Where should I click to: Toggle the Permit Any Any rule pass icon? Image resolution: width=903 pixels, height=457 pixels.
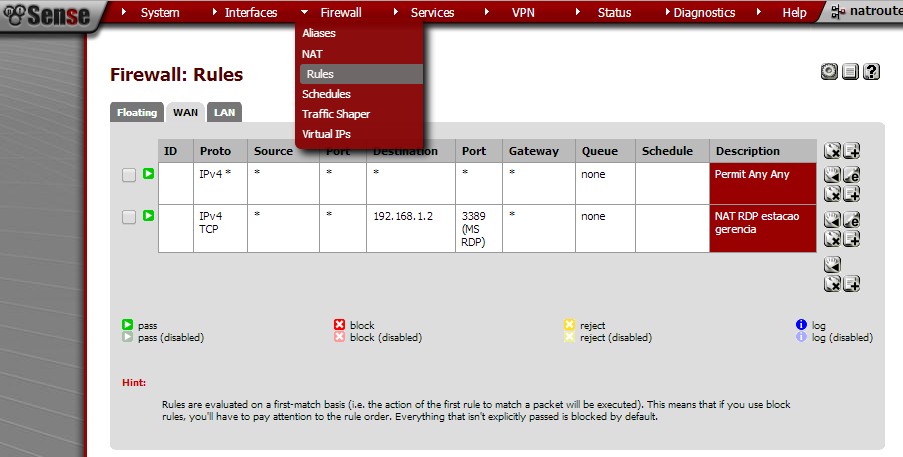pyautogui.click(x=148, y=174)
